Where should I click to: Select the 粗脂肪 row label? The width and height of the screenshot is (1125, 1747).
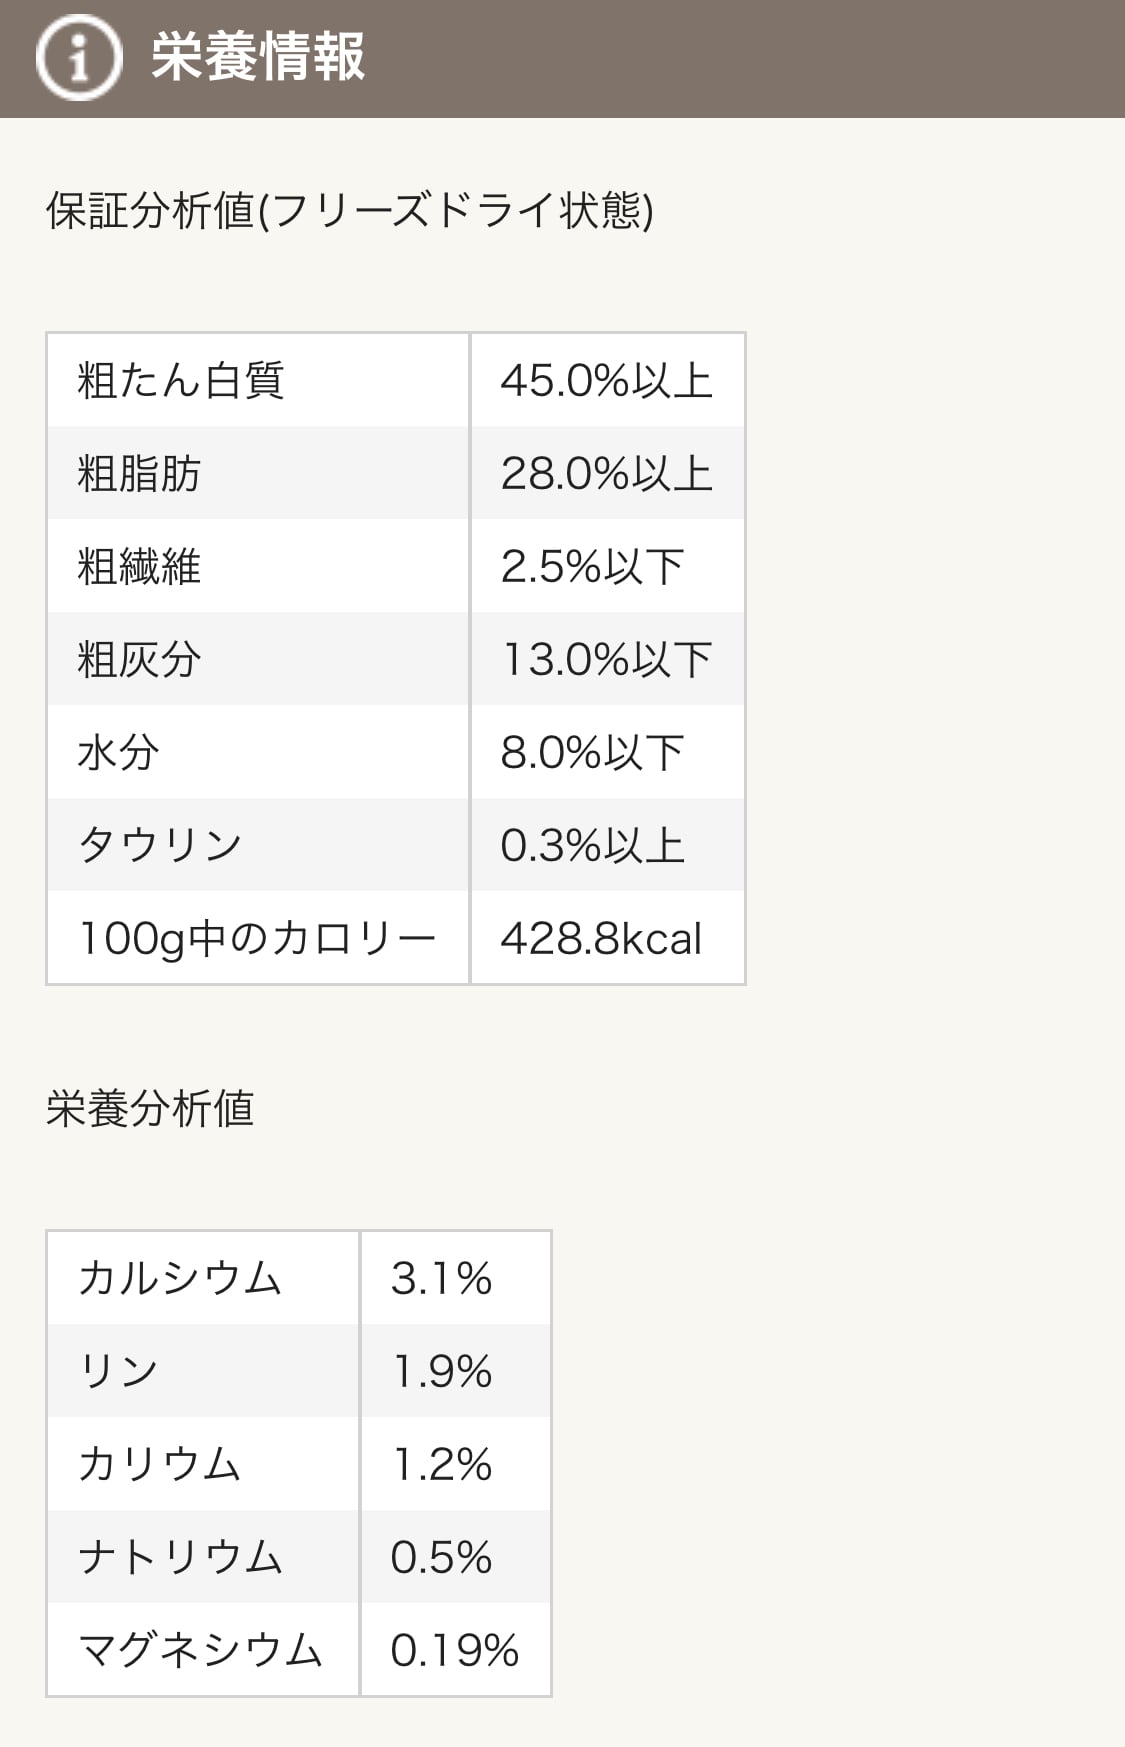pyautogui.click(x=139, y=474)
